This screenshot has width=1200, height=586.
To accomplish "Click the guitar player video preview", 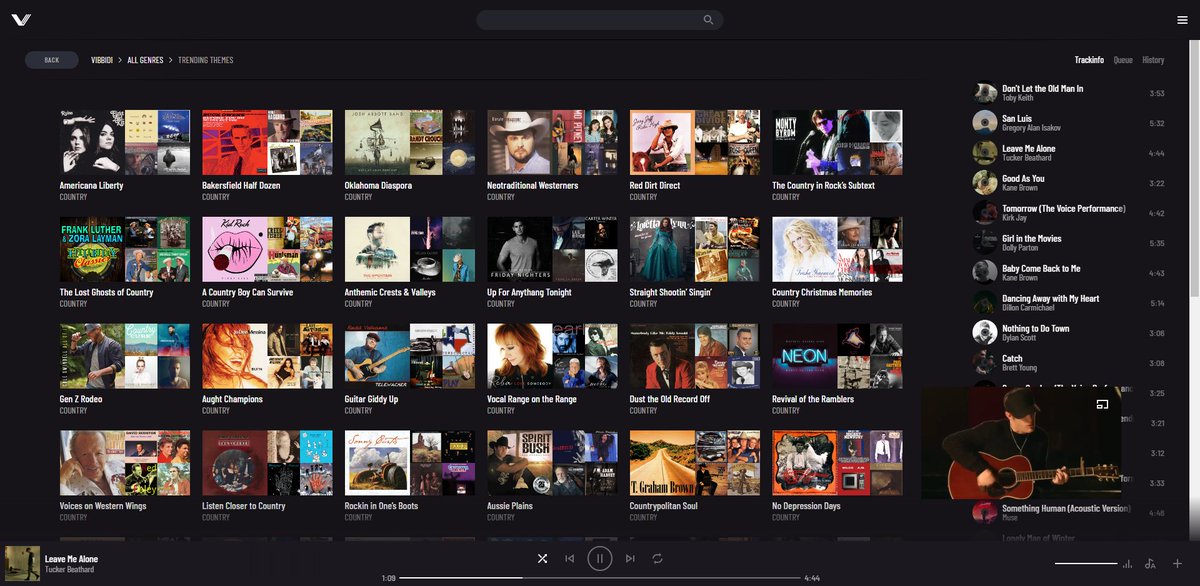I will click(x=1021, y=443).
